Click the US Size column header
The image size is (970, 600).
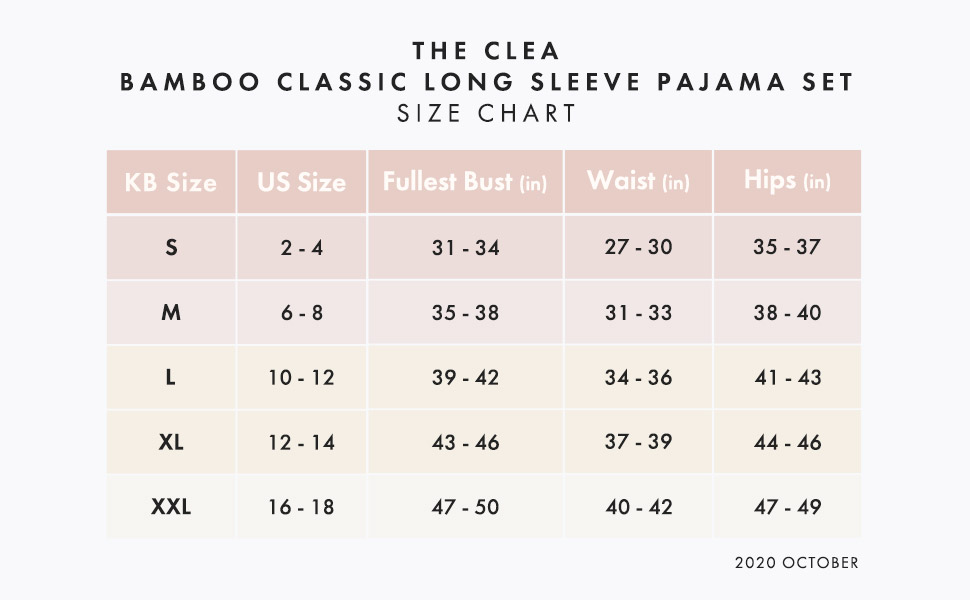point(301,183)
